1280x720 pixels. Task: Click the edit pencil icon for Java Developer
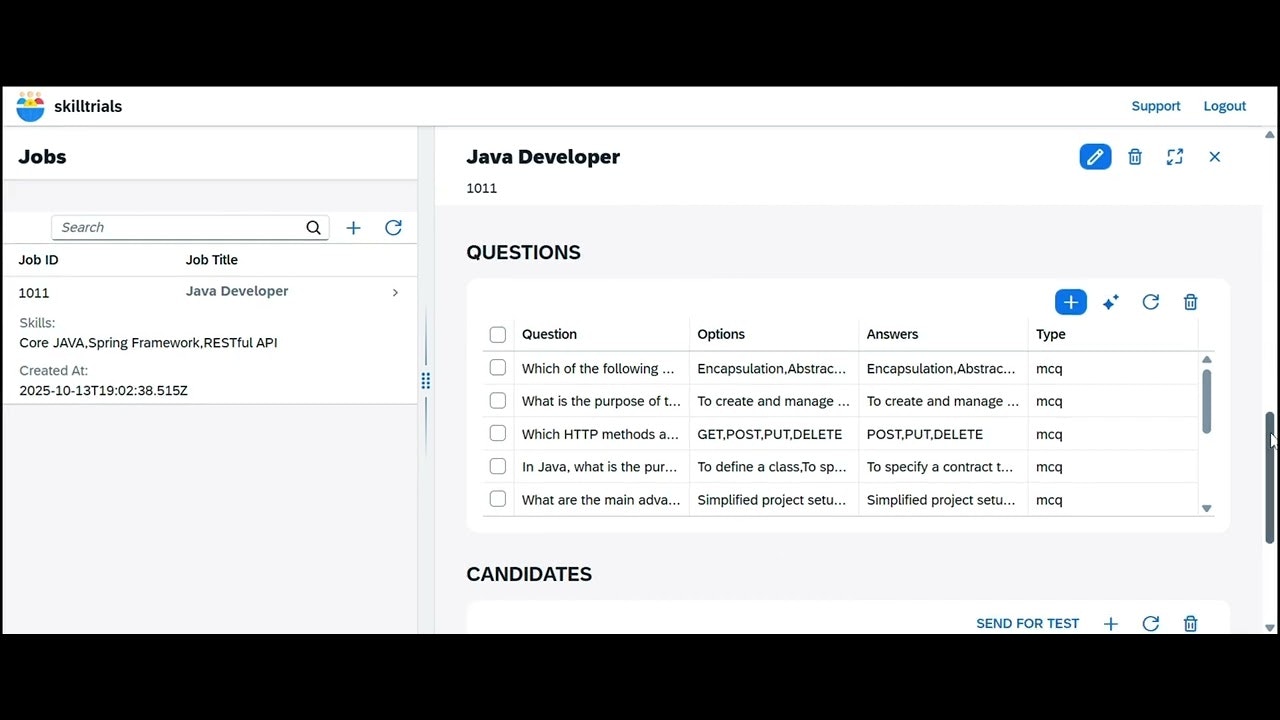tap(1095, 157)
